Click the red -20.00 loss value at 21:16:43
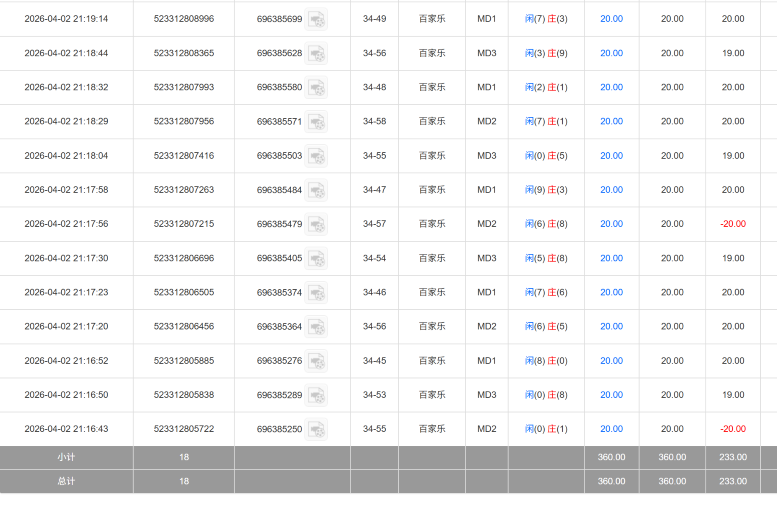 pos(733,429)
